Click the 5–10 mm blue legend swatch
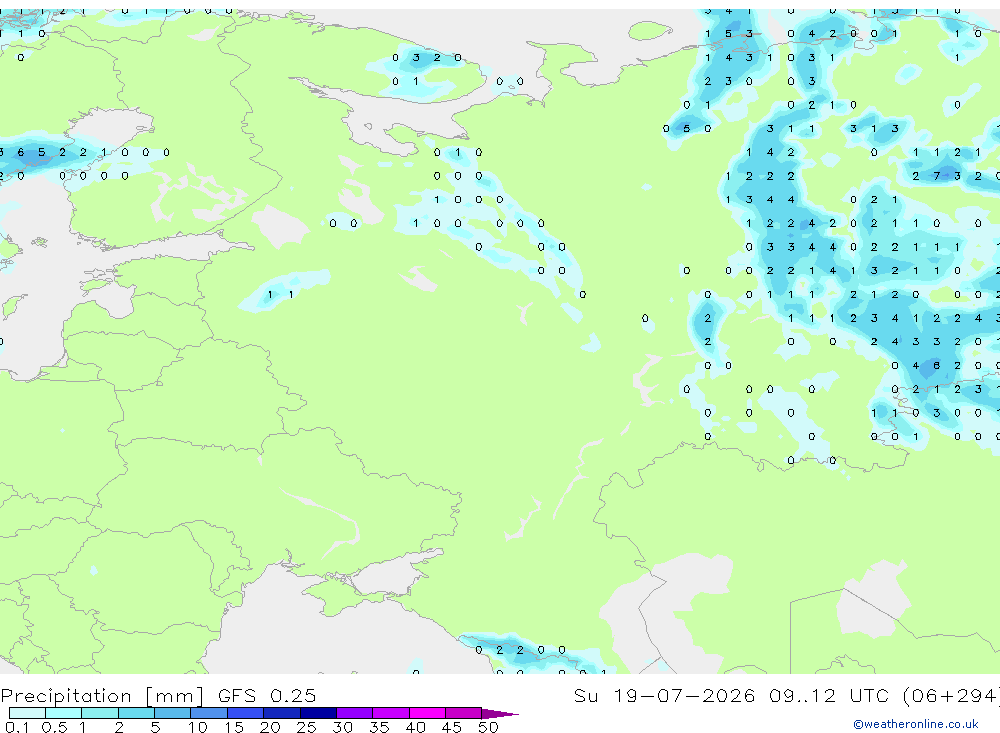Screen dimensions: 1000x733 172,713
